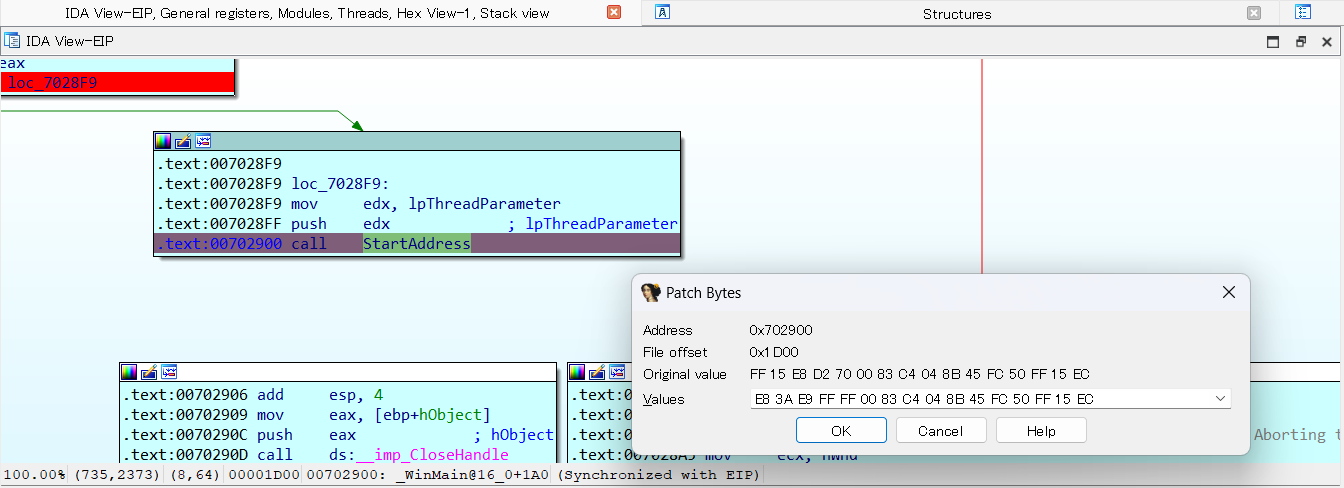Cancel the Patch Bytes dialog

coord(941,430)
